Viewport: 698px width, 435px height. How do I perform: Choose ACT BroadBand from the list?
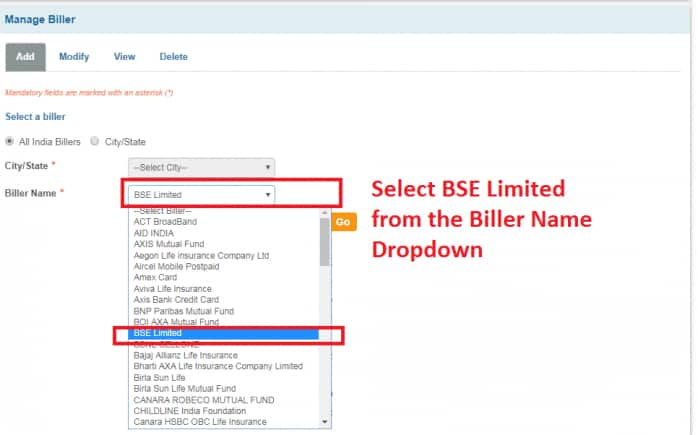[166, 221]
